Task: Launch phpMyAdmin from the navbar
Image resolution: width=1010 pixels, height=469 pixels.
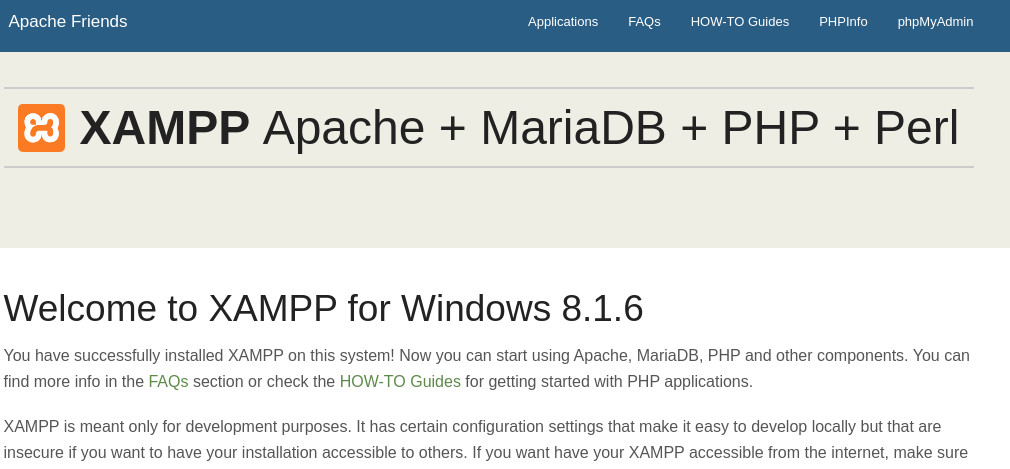Action: click(x=935, y=22)
